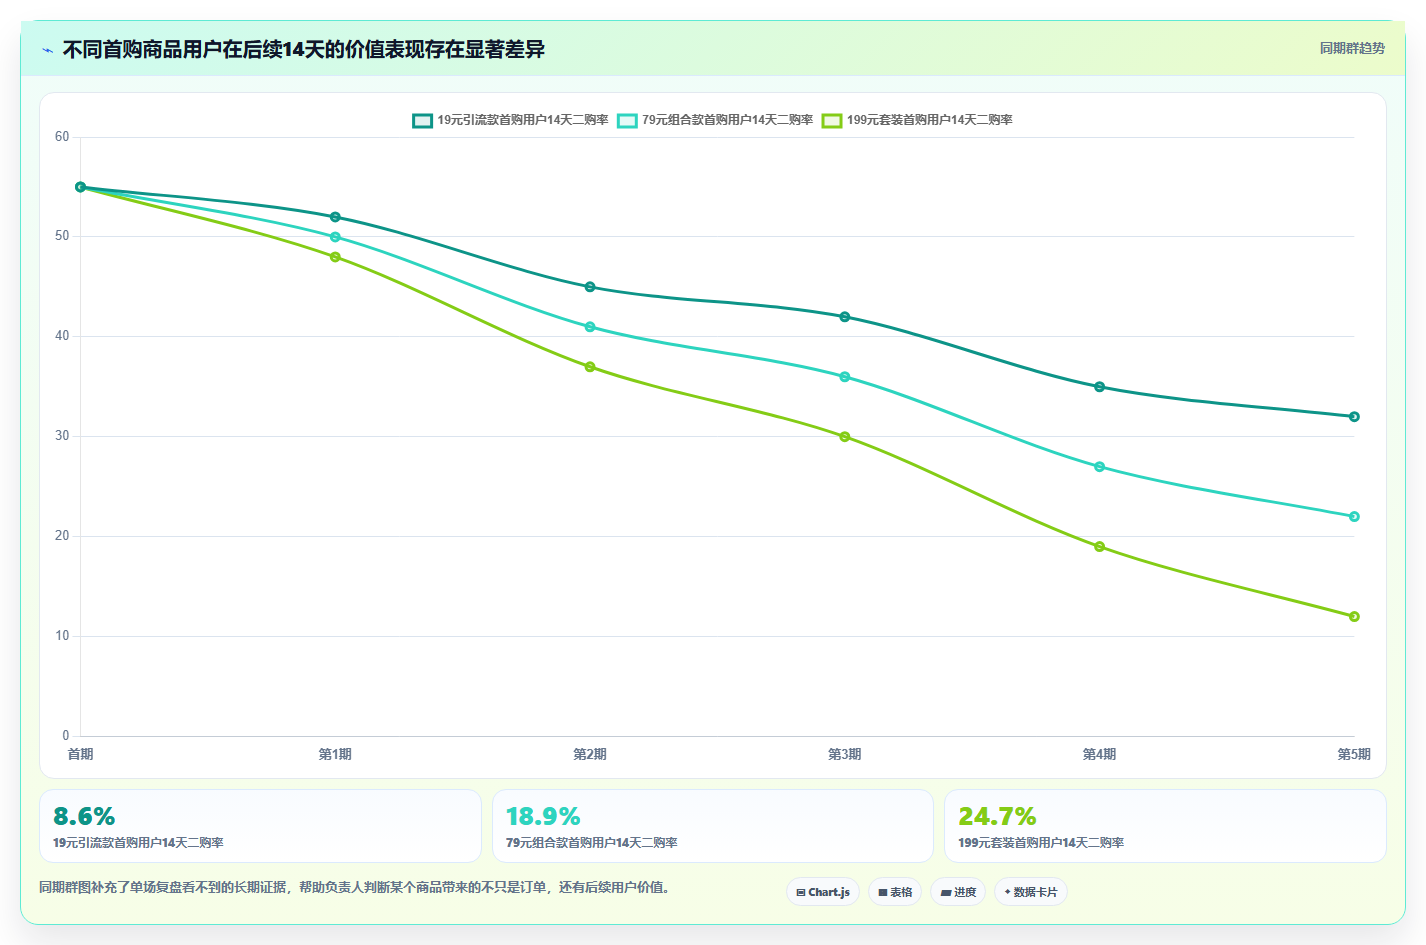Select 79元组合款 data point at 第4期
Screen dimensions: 1426x945
[x=1099, y=467]
